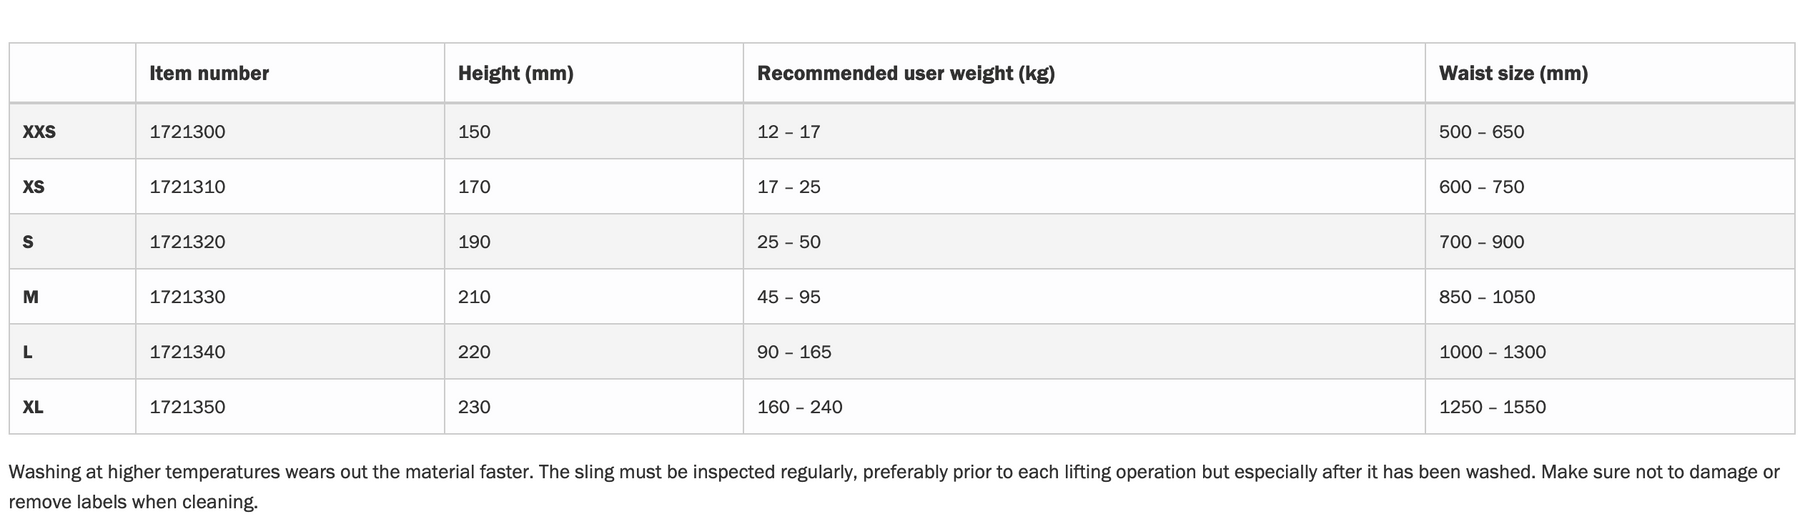
Task: Click item number 1721320
Action: (x=187, y=242)
